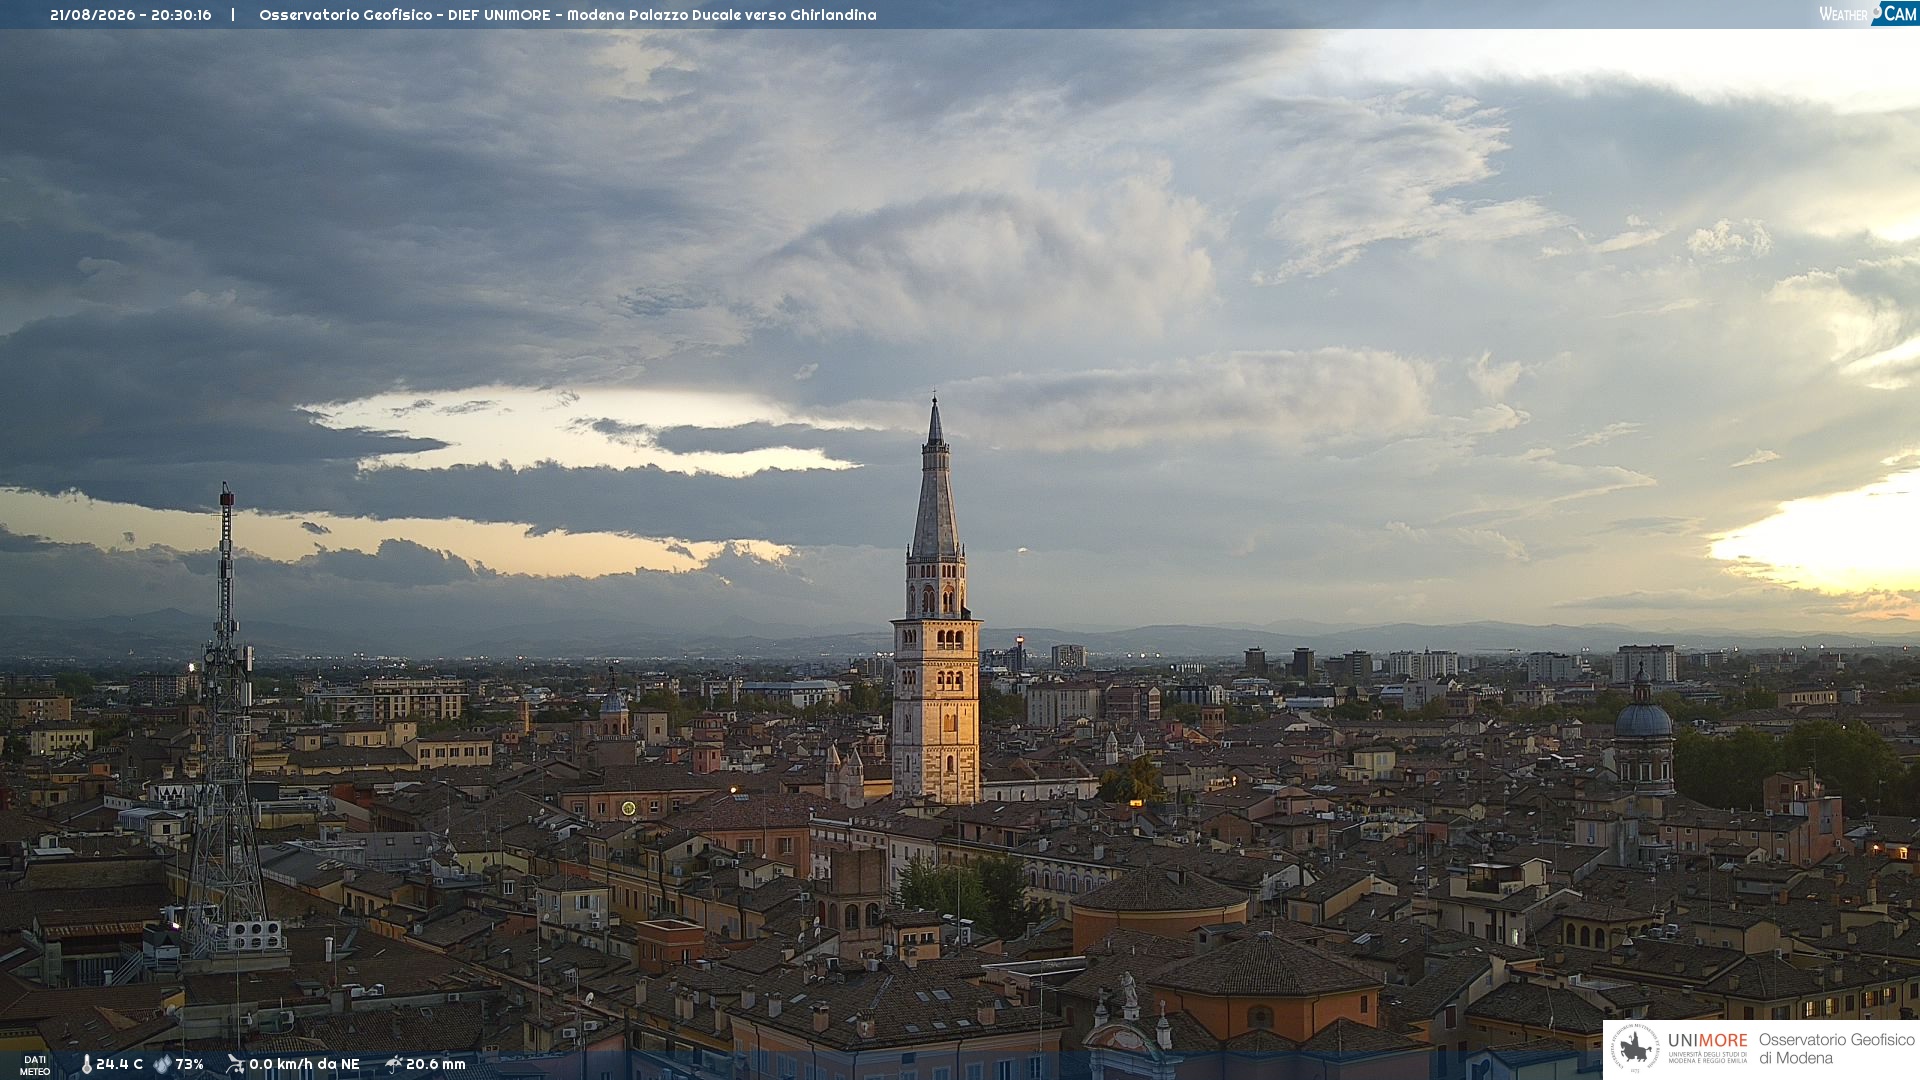This screenshot has height=1080, width=1920.
Task: Click the blue church dome
Action: 1642,718
